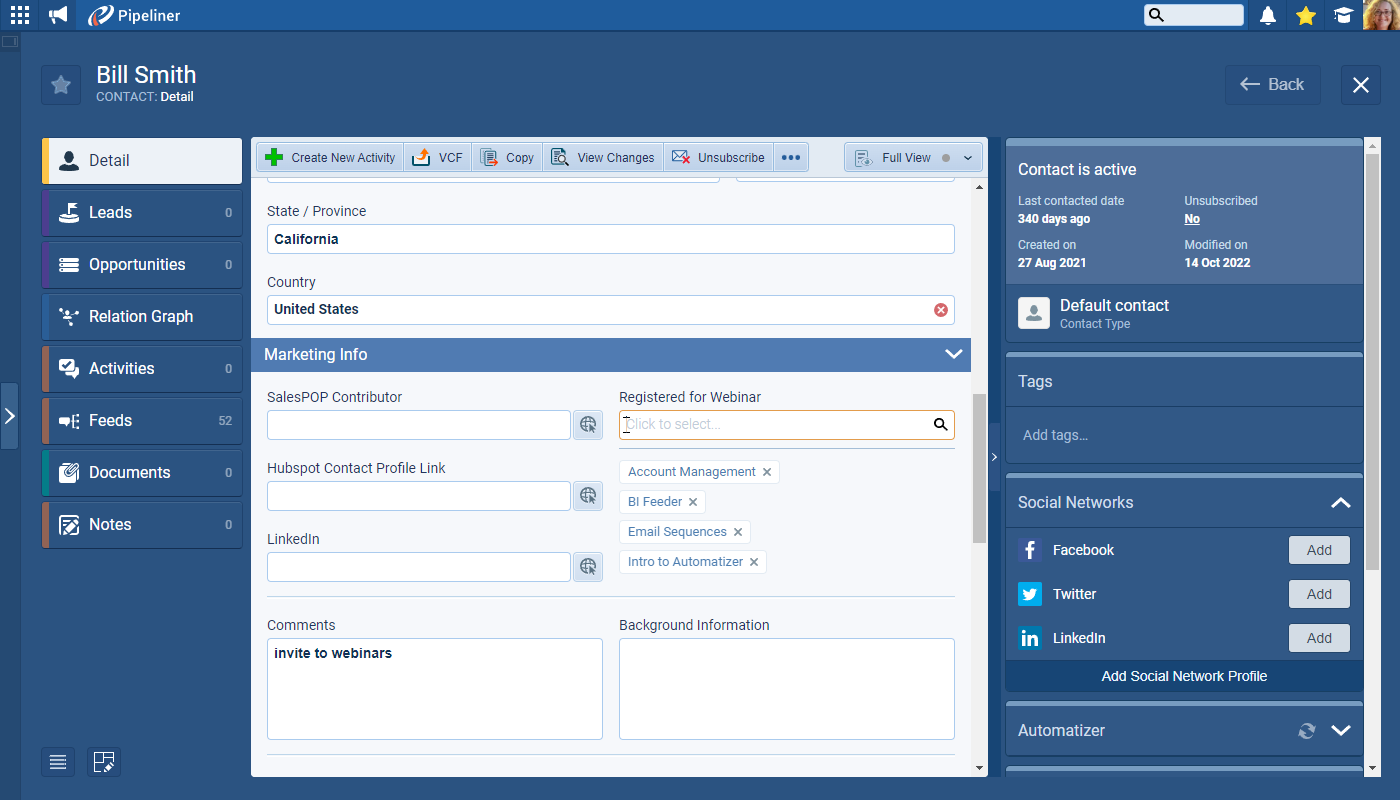
Task: Click the Automatizer refresh icon
Action: coord(1306,731)
